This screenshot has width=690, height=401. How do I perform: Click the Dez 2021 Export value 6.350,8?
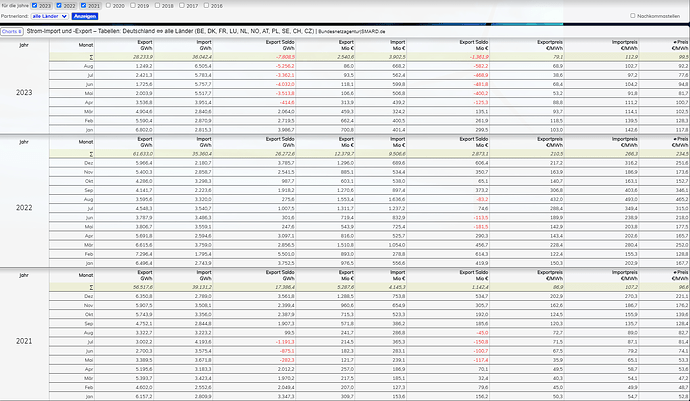coord(144,296)
